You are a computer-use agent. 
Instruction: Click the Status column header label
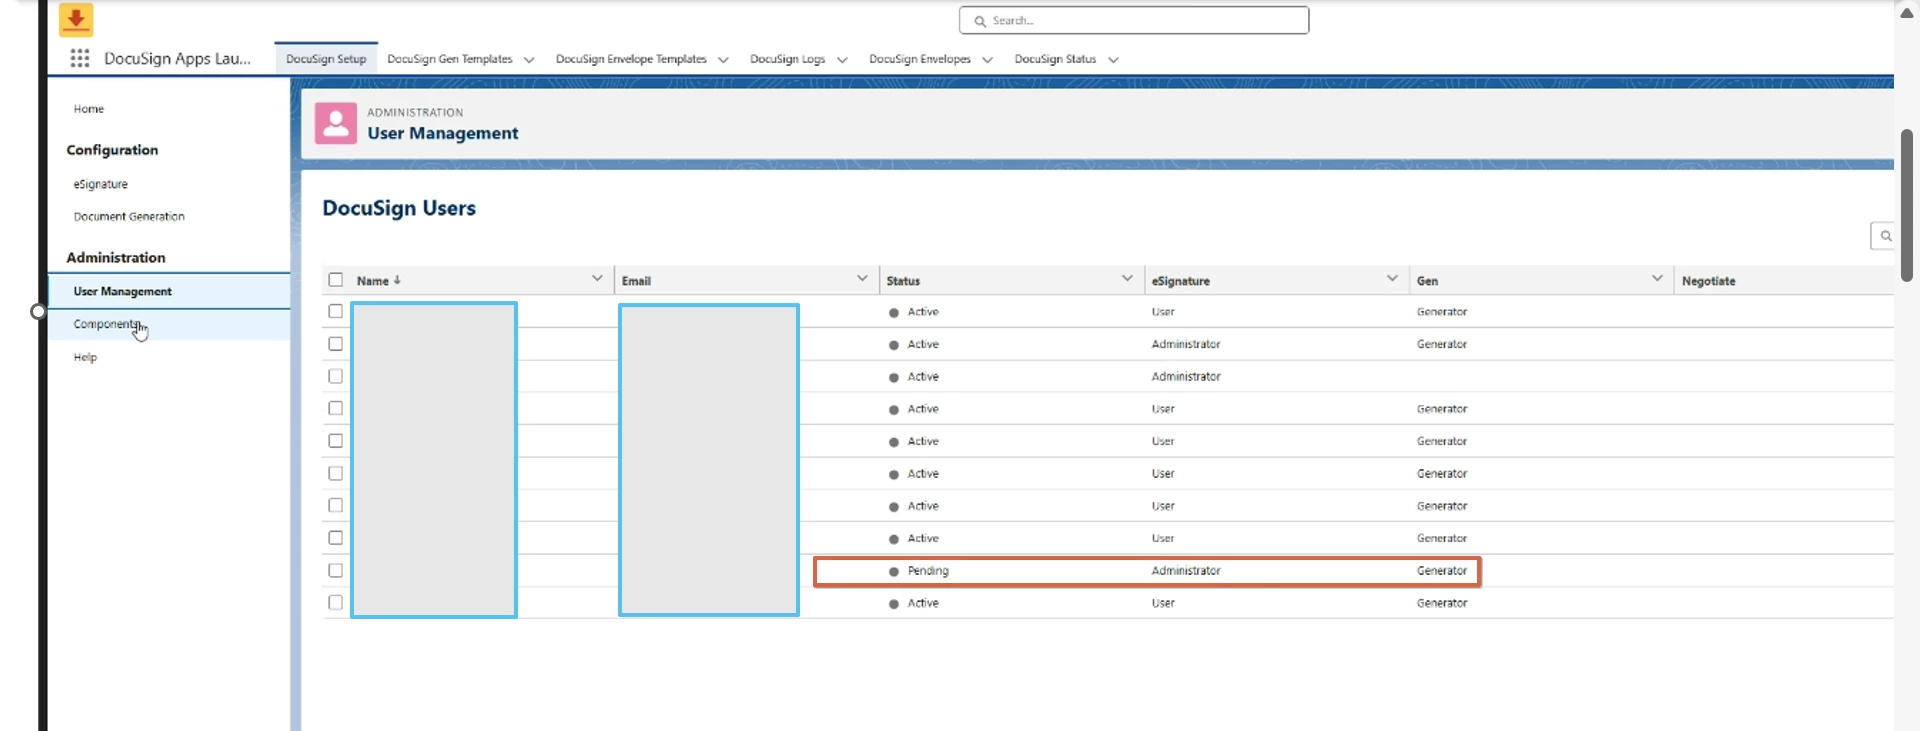click(x=903, y=281)
